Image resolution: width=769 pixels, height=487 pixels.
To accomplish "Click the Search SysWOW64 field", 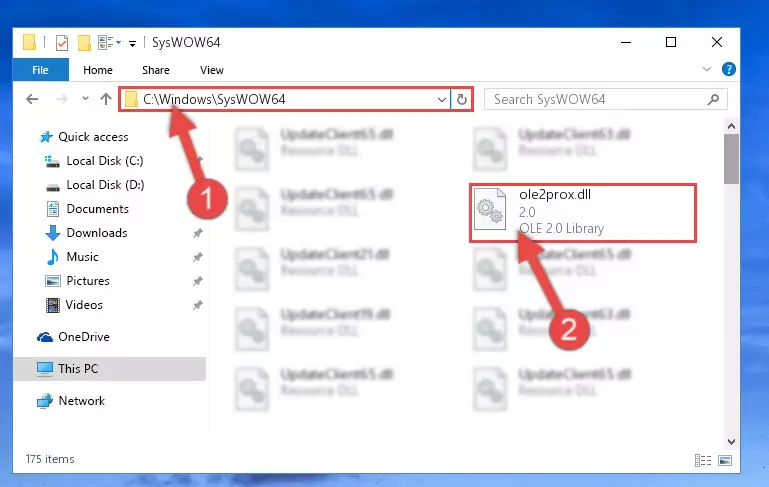I will coord(605,100).
